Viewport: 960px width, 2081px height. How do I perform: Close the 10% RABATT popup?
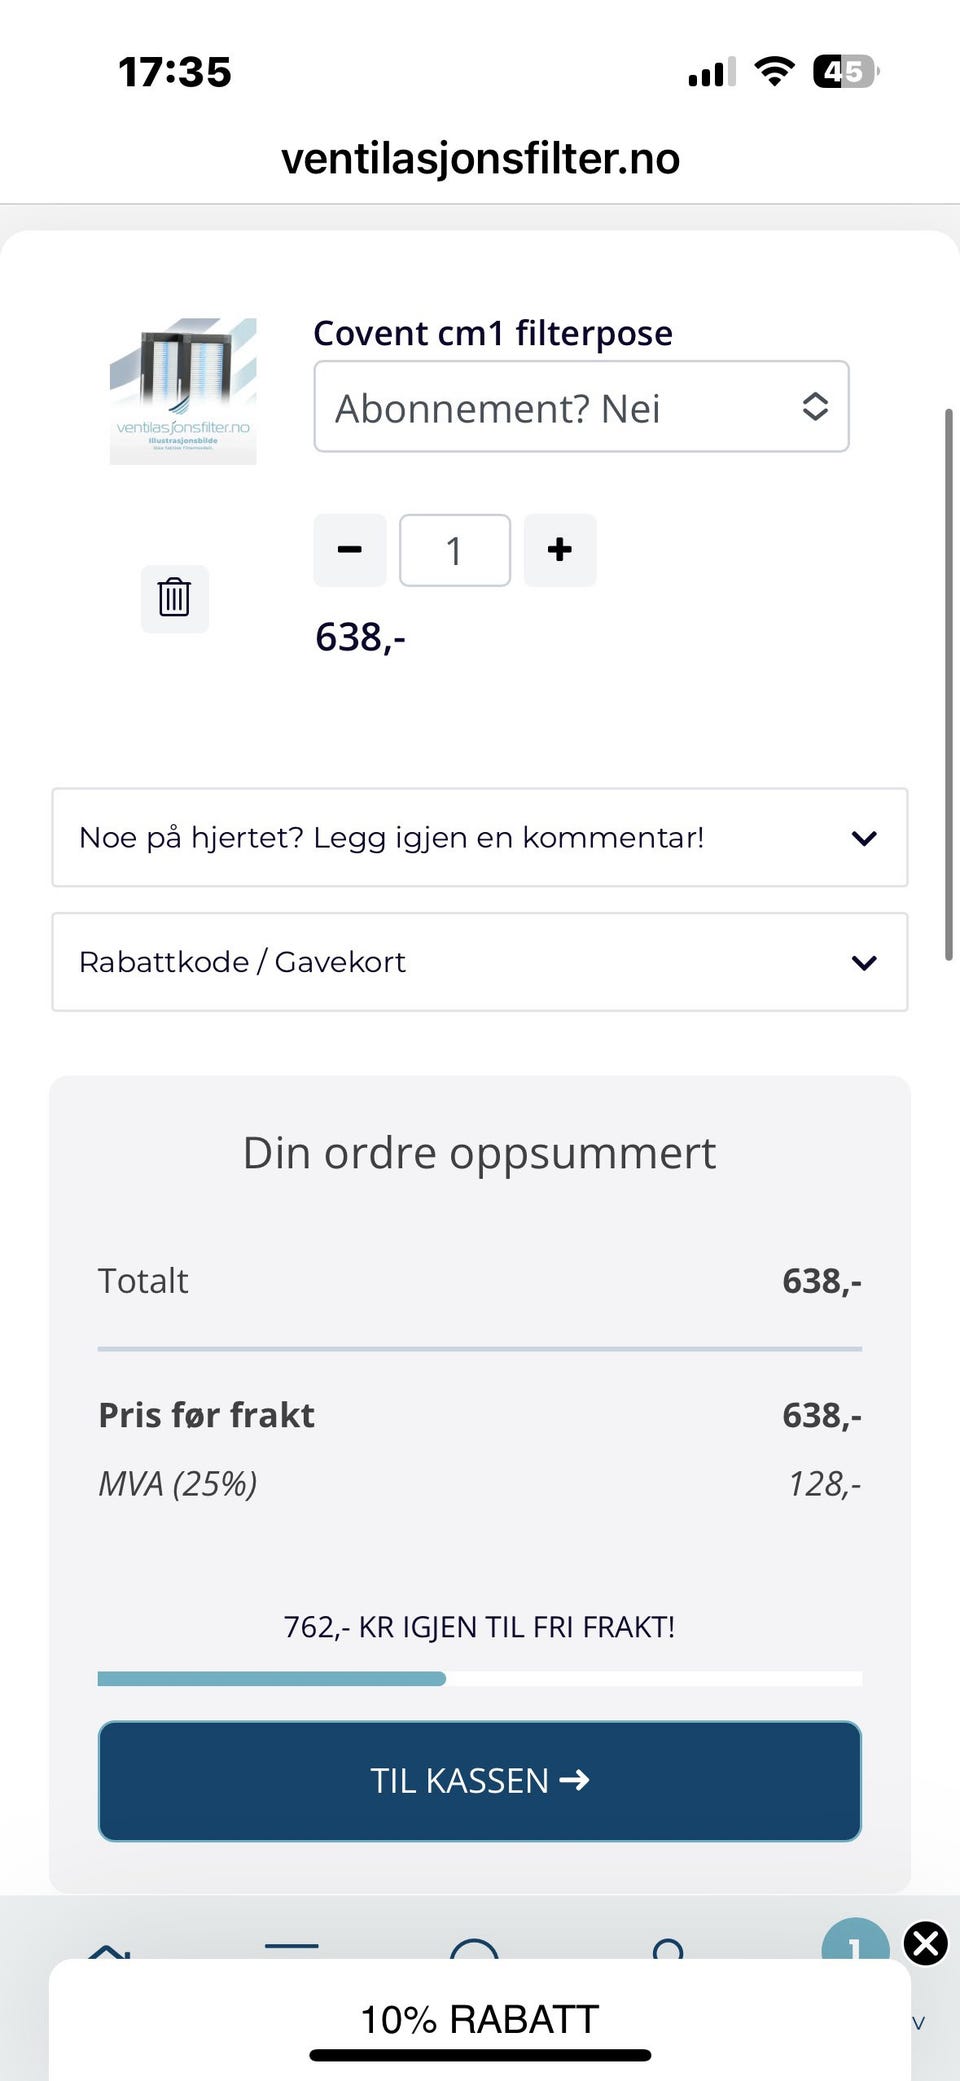click(x=926, y=1944)
